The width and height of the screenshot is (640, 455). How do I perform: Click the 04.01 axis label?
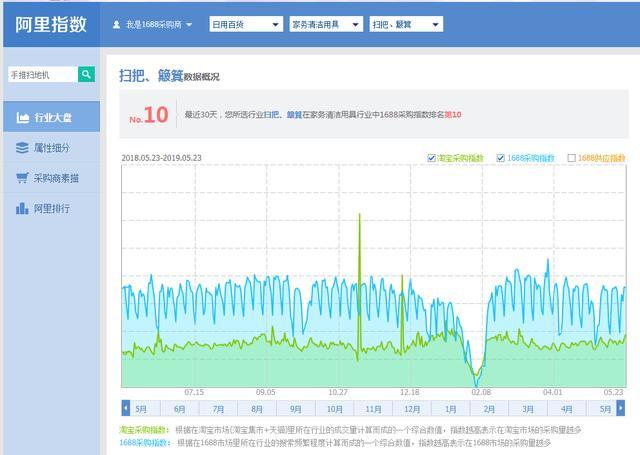click(552, 392)
